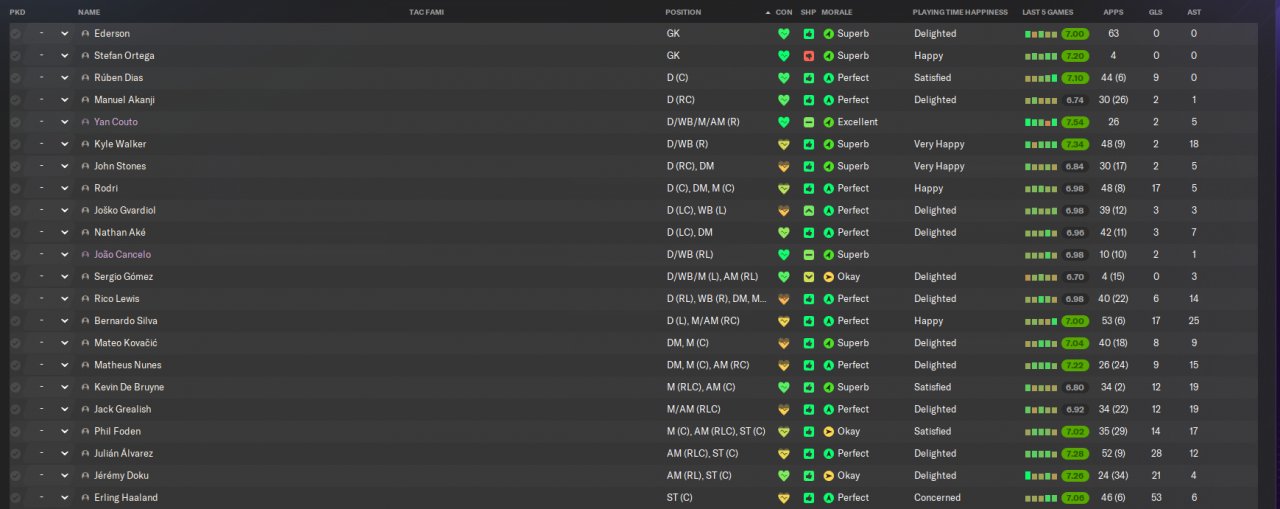The image size is (1280, 509).
Task: Click Jérémy Doku's last five games form bars
Action: [x=1041, y=475]
